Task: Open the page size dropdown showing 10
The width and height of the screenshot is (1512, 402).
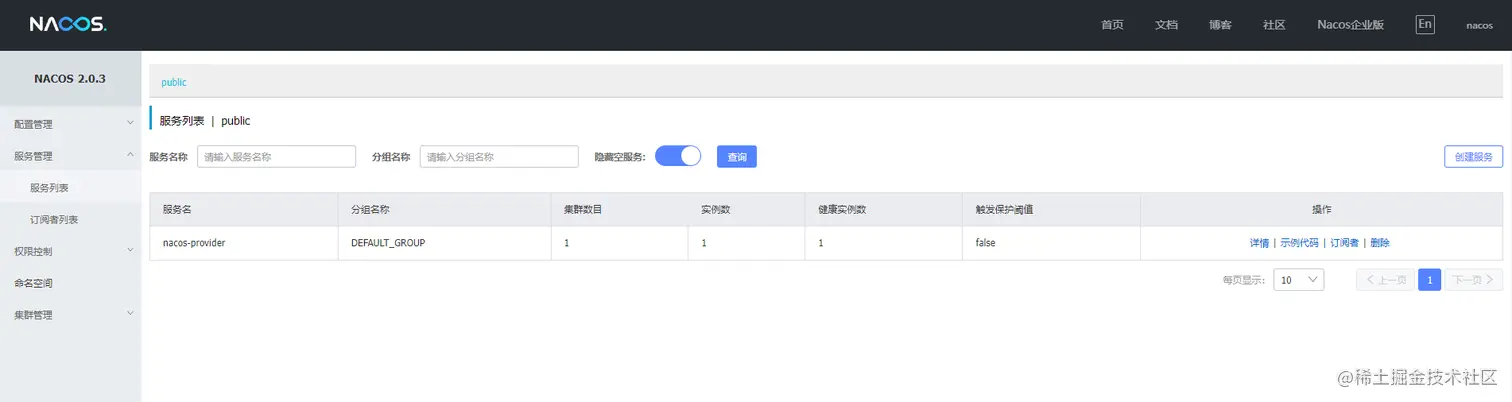Action: coord(1299,280)
